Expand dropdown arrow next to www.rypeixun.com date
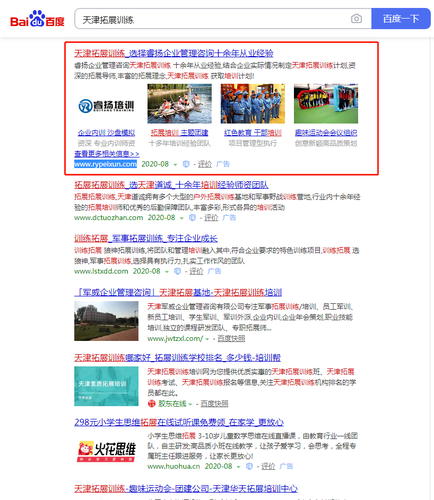The width and height of the screenshot is (434, 500). (x=175, y=164)
